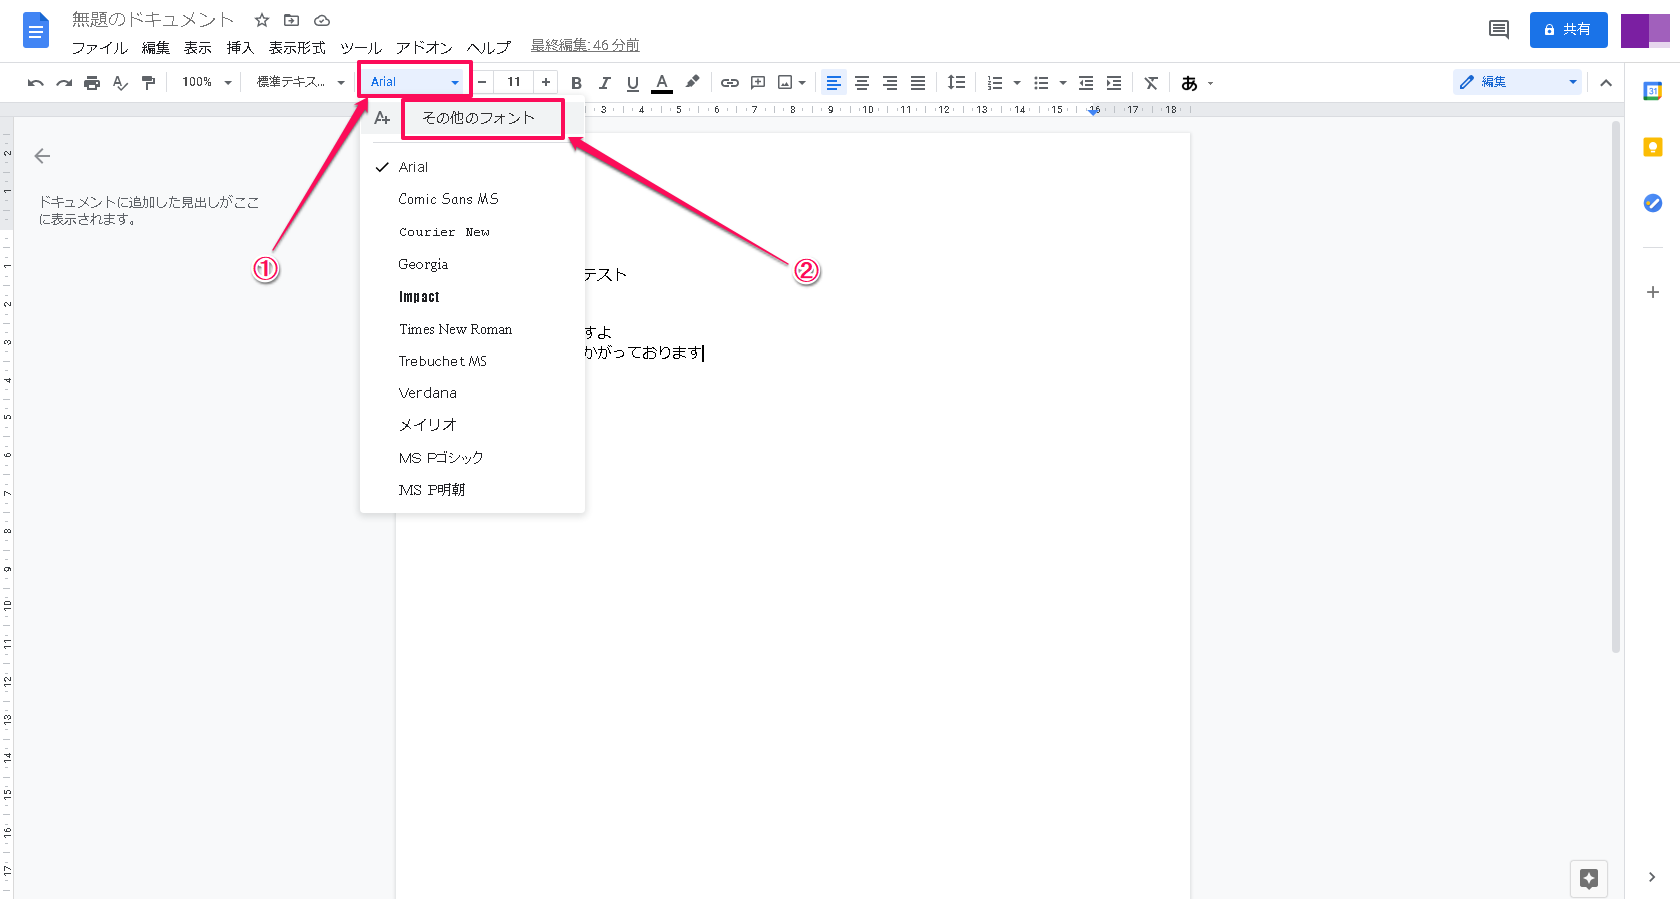Viewport: 1680px width, 899px height.
Task: Open the 挿入 menu
Action: 240,48
